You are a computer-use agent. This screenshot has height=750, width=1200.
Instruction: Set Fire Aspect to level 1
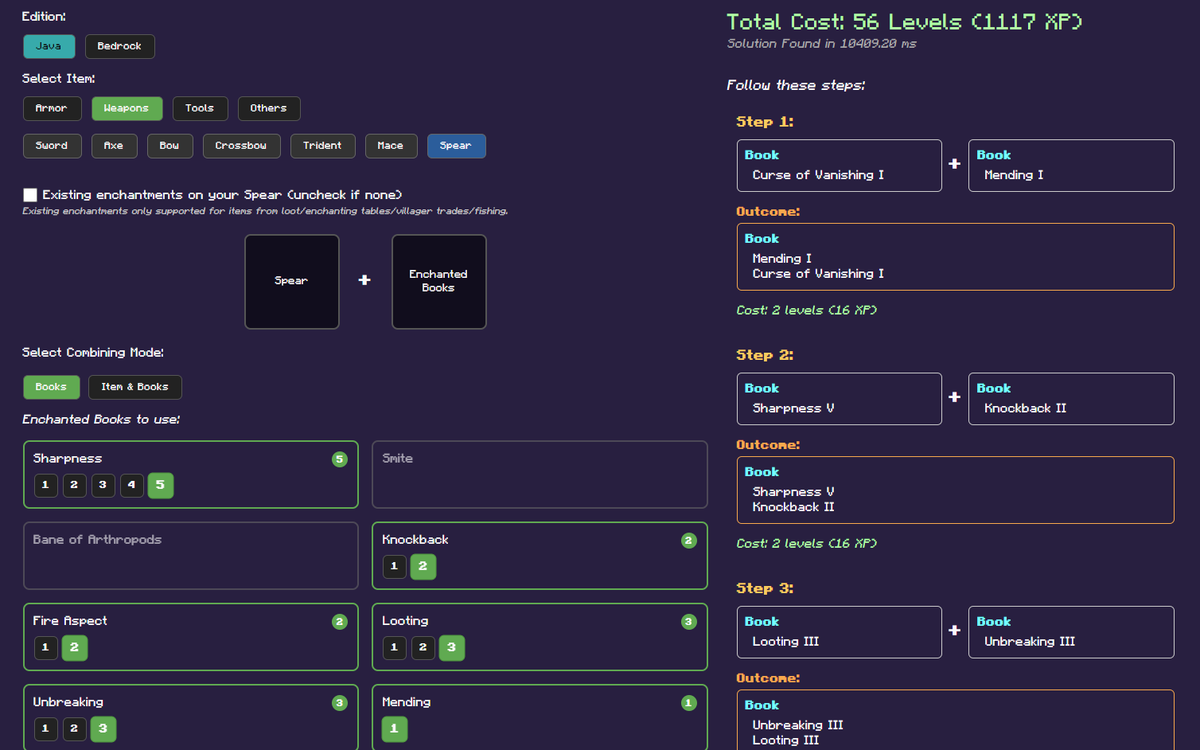[x=45, y=648]
